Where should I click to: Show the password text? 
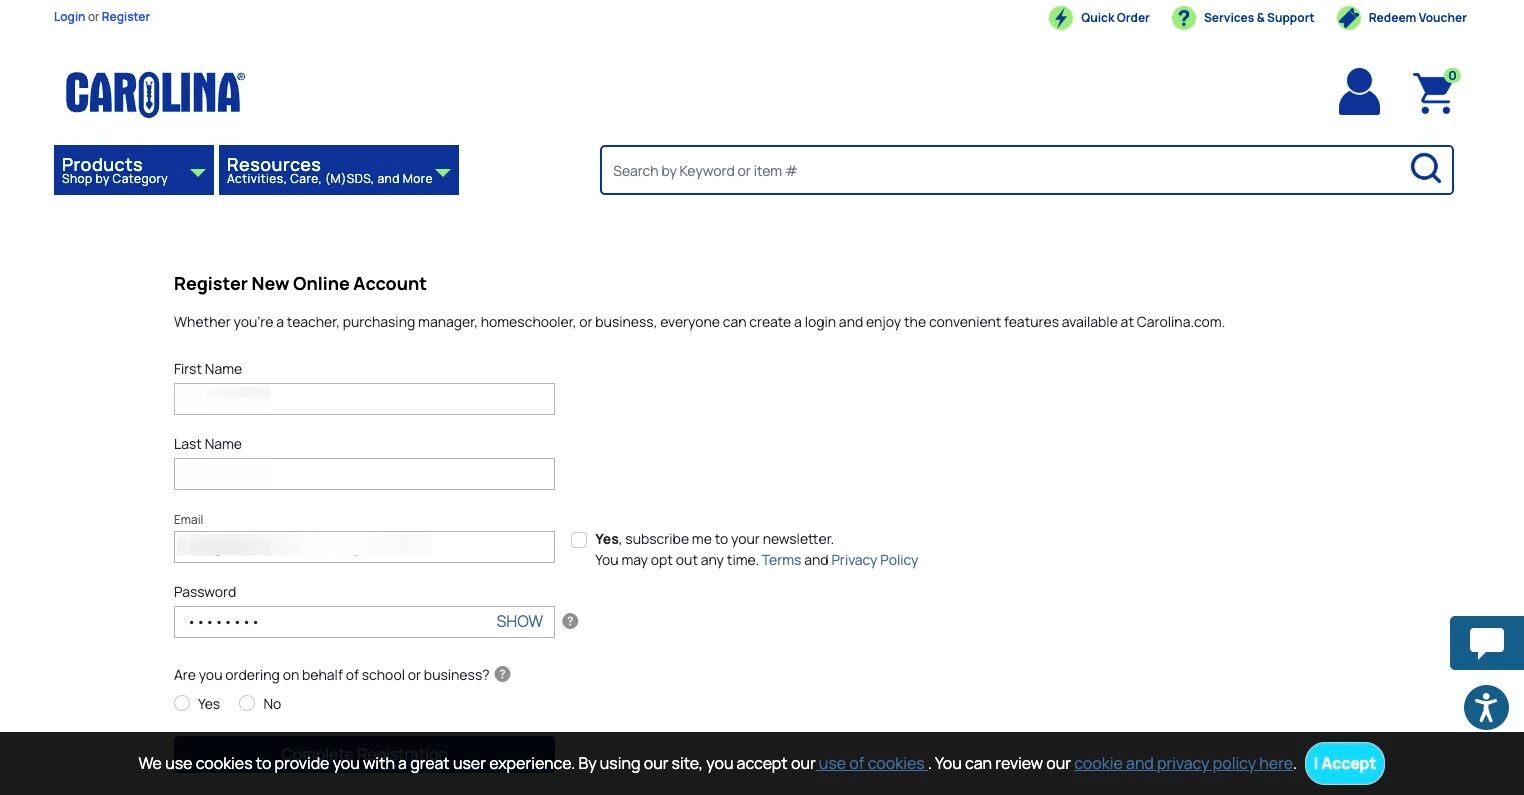(519, 621)
